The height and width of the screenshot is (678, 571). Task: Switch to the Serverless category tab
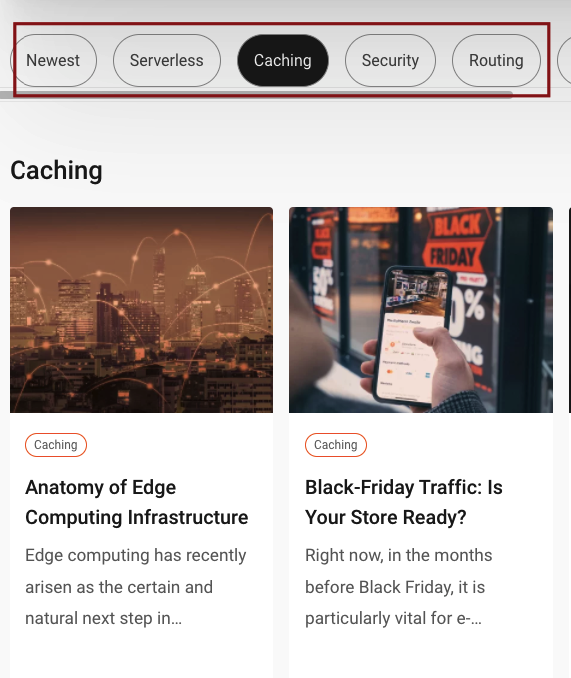pyautogui.click(x=167, y=61)
